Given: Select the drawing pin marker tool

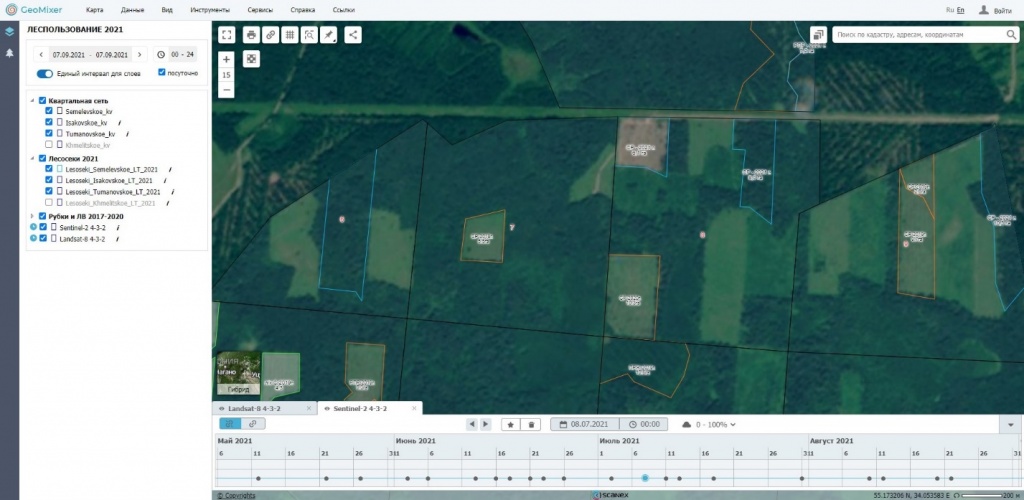Looking at the screenshot, I should pyautogui.click(x=328, y=35).
